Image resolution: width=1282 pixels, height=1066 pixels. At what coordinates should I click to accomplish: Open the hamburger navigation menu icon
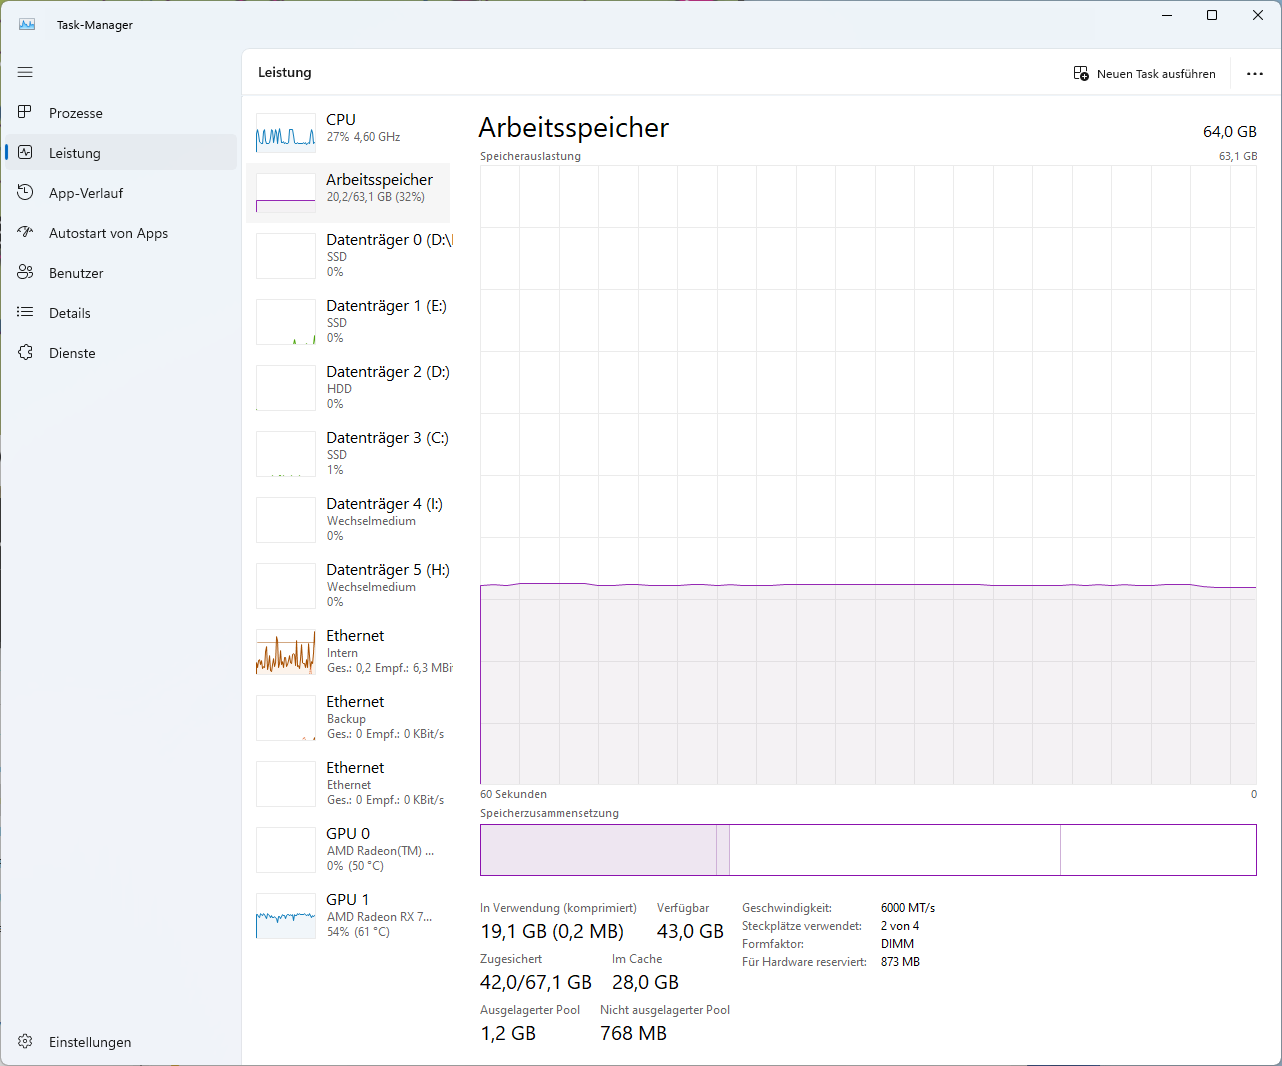click(25, 72)
